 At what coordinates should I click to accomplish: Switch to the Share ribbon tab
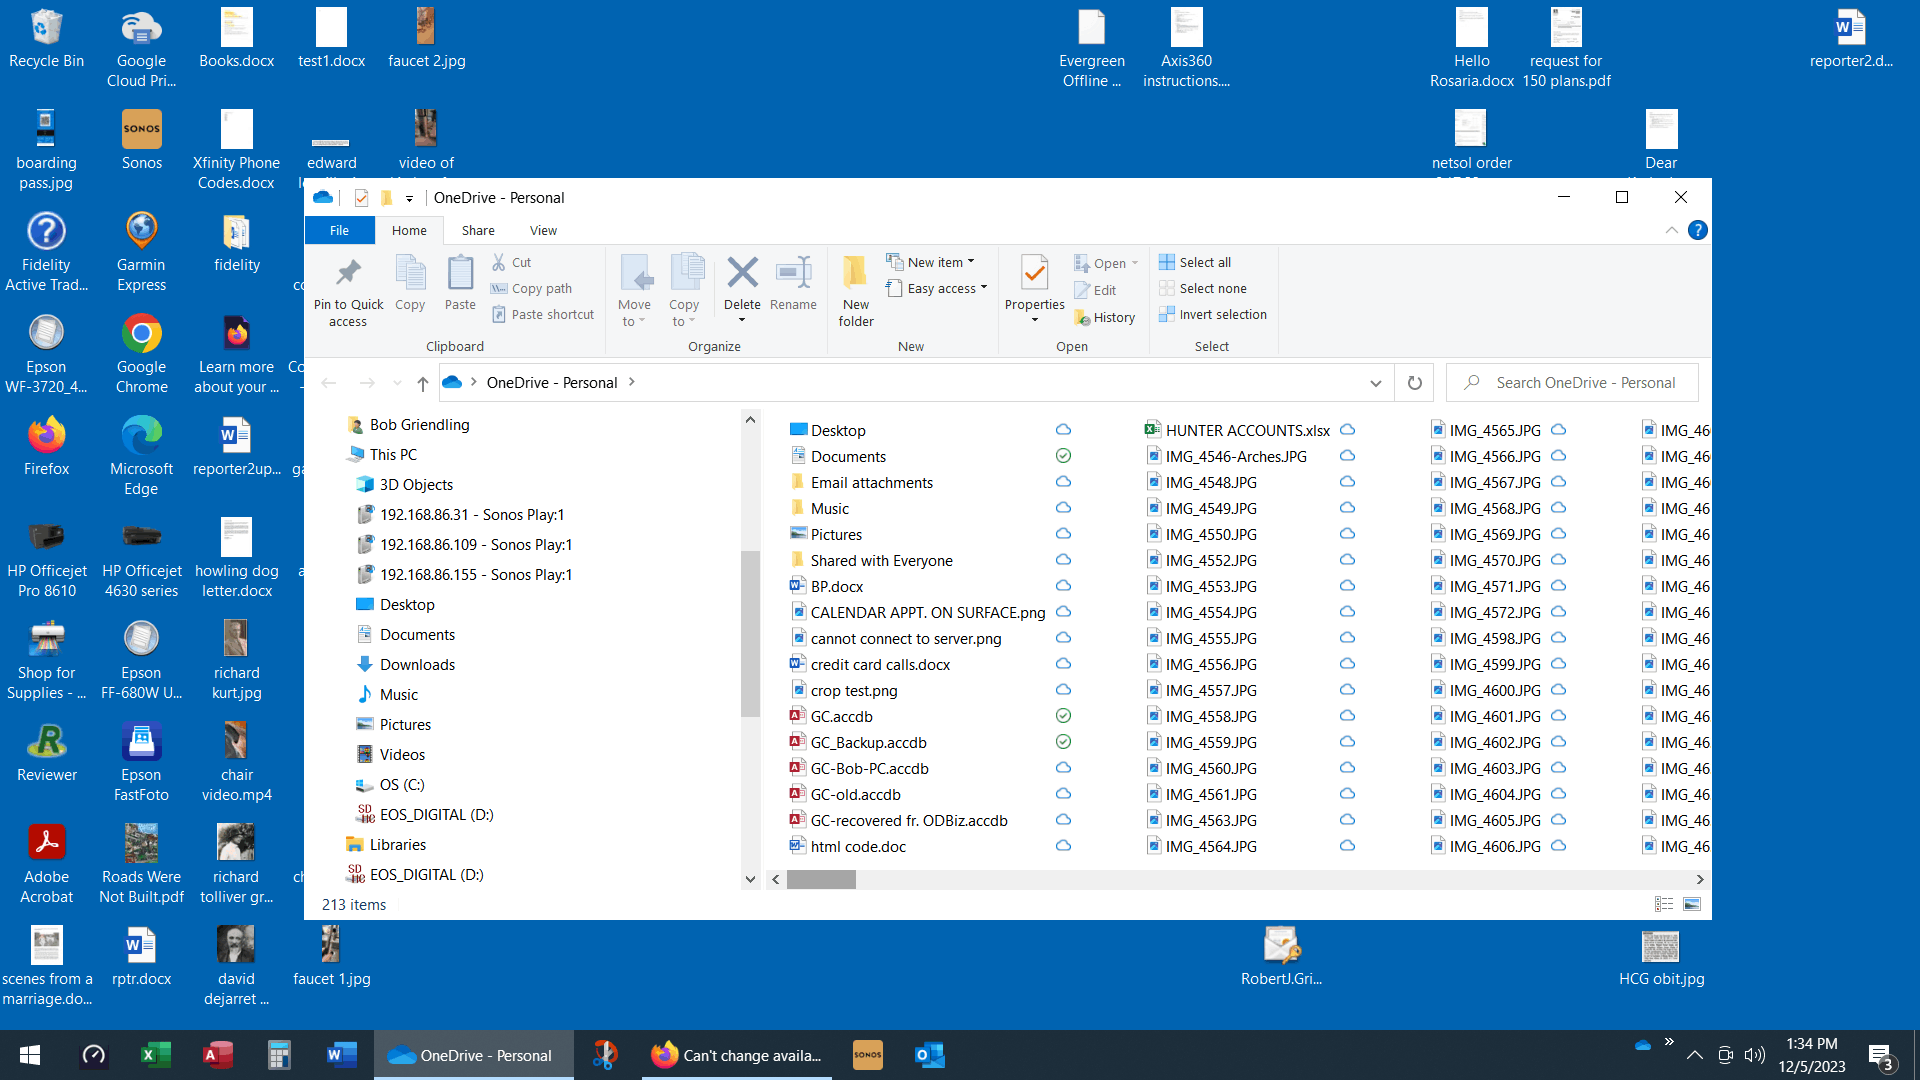click(x=478, y=230)
